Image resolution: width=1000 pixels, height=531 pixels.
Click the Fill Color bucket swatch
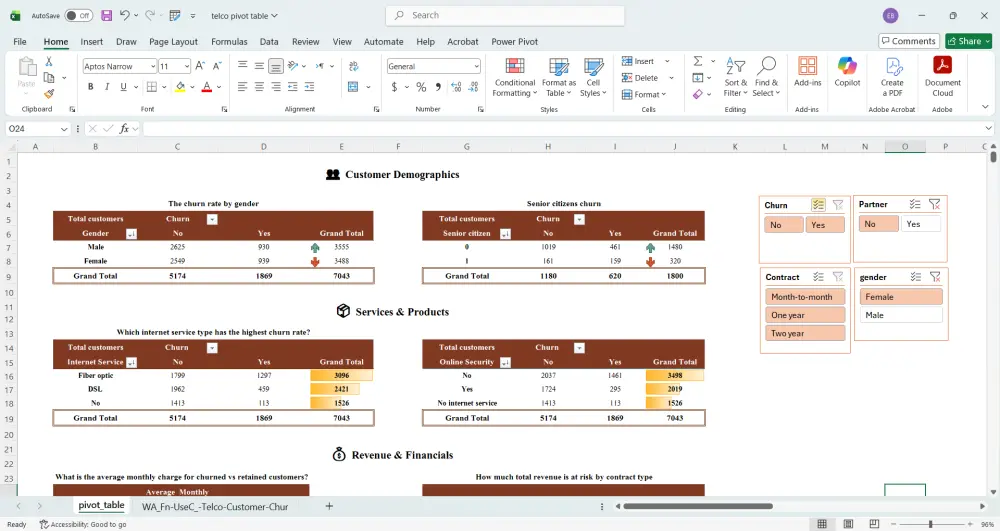coord(180,87)
